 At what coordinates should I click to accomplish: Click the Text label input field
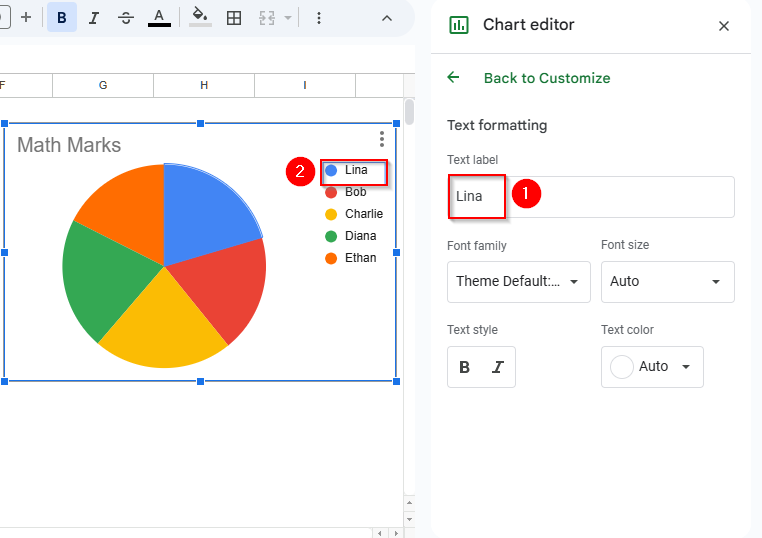point(590,197)
